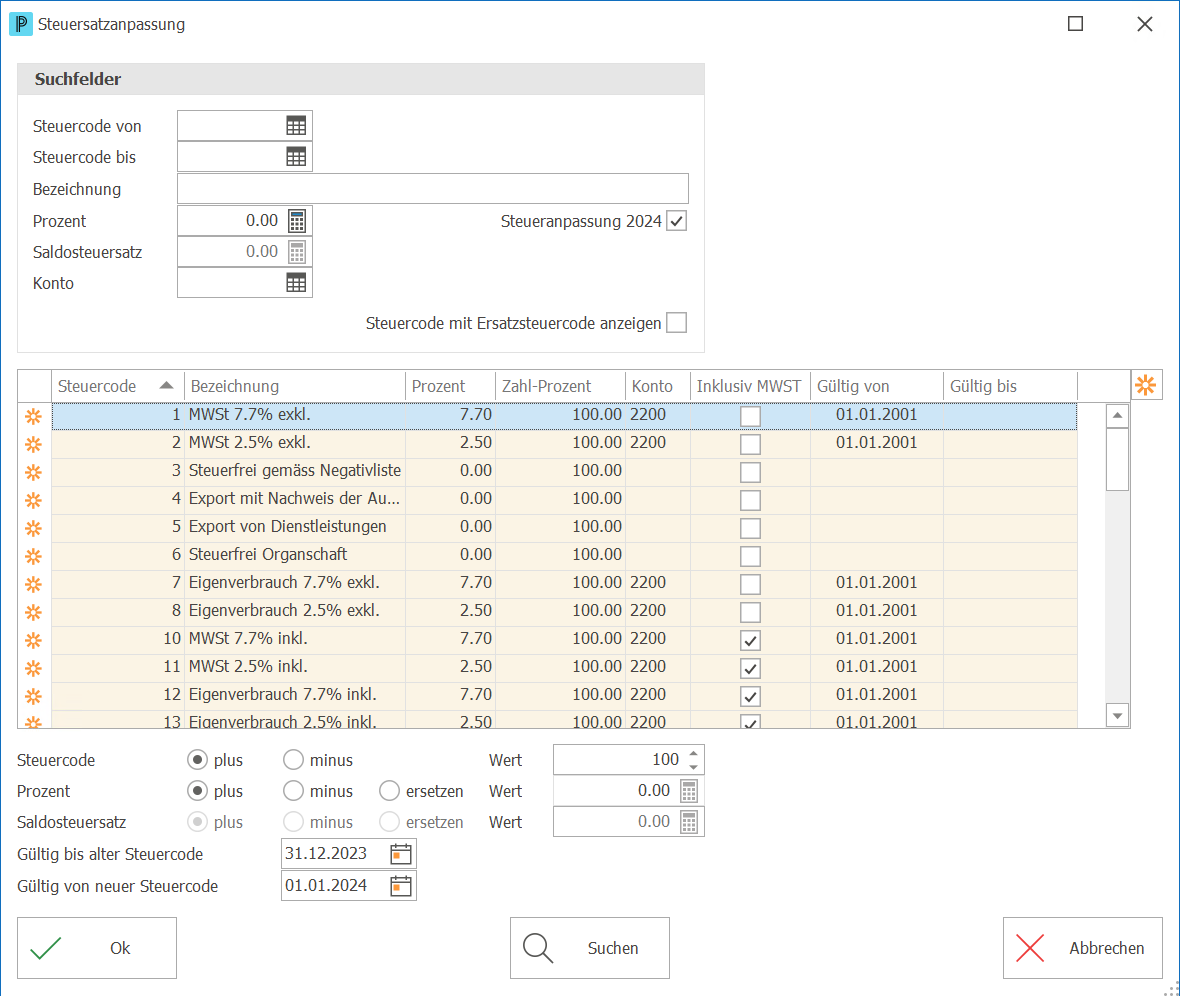Uncheck Steueranpassung 2024 checkbox

click(677, 221)
